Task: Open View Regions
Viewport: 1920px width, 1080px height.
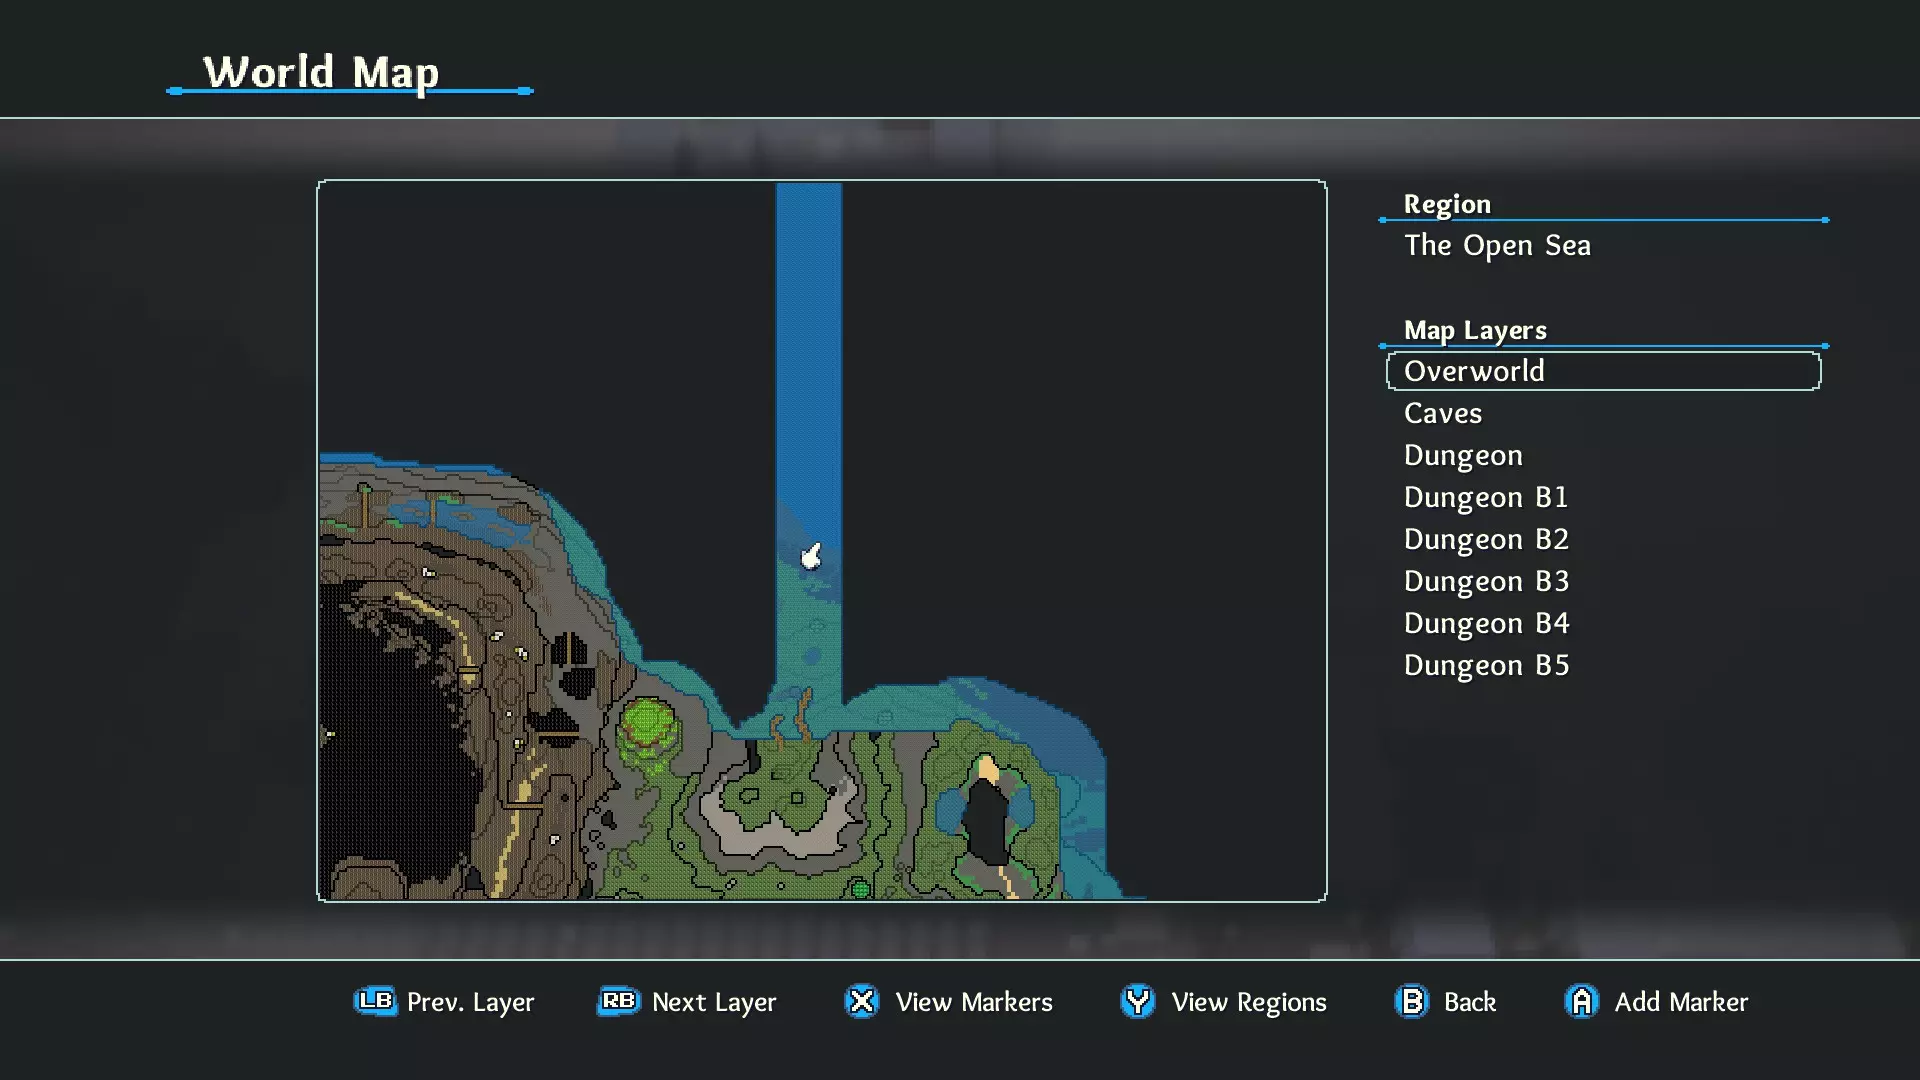Action: tap(1248, 1002)
